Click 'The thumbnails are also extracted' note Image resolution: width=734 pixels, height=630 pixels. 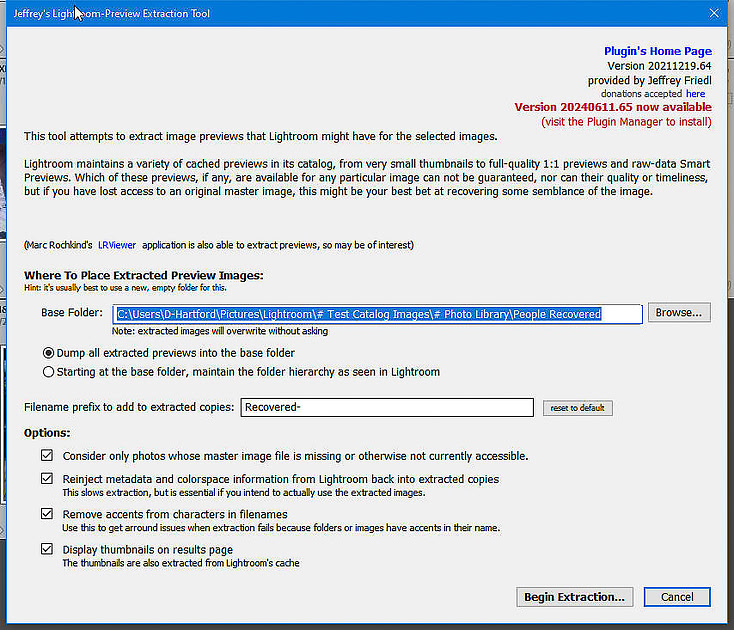[181, 563]
